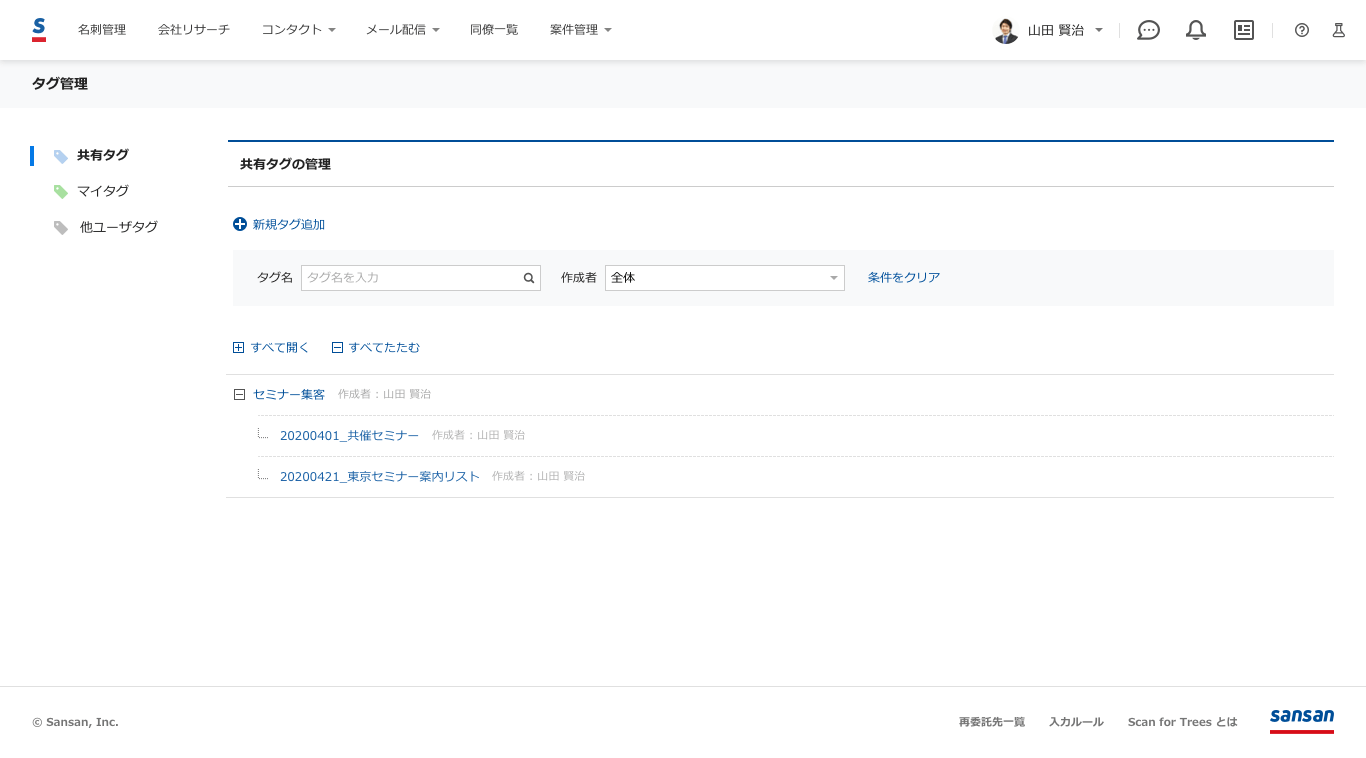The height and width of the screenshot is (758, 1366).
Task: Open Scan for Trees とは footer link
Action: point(1182,722)
